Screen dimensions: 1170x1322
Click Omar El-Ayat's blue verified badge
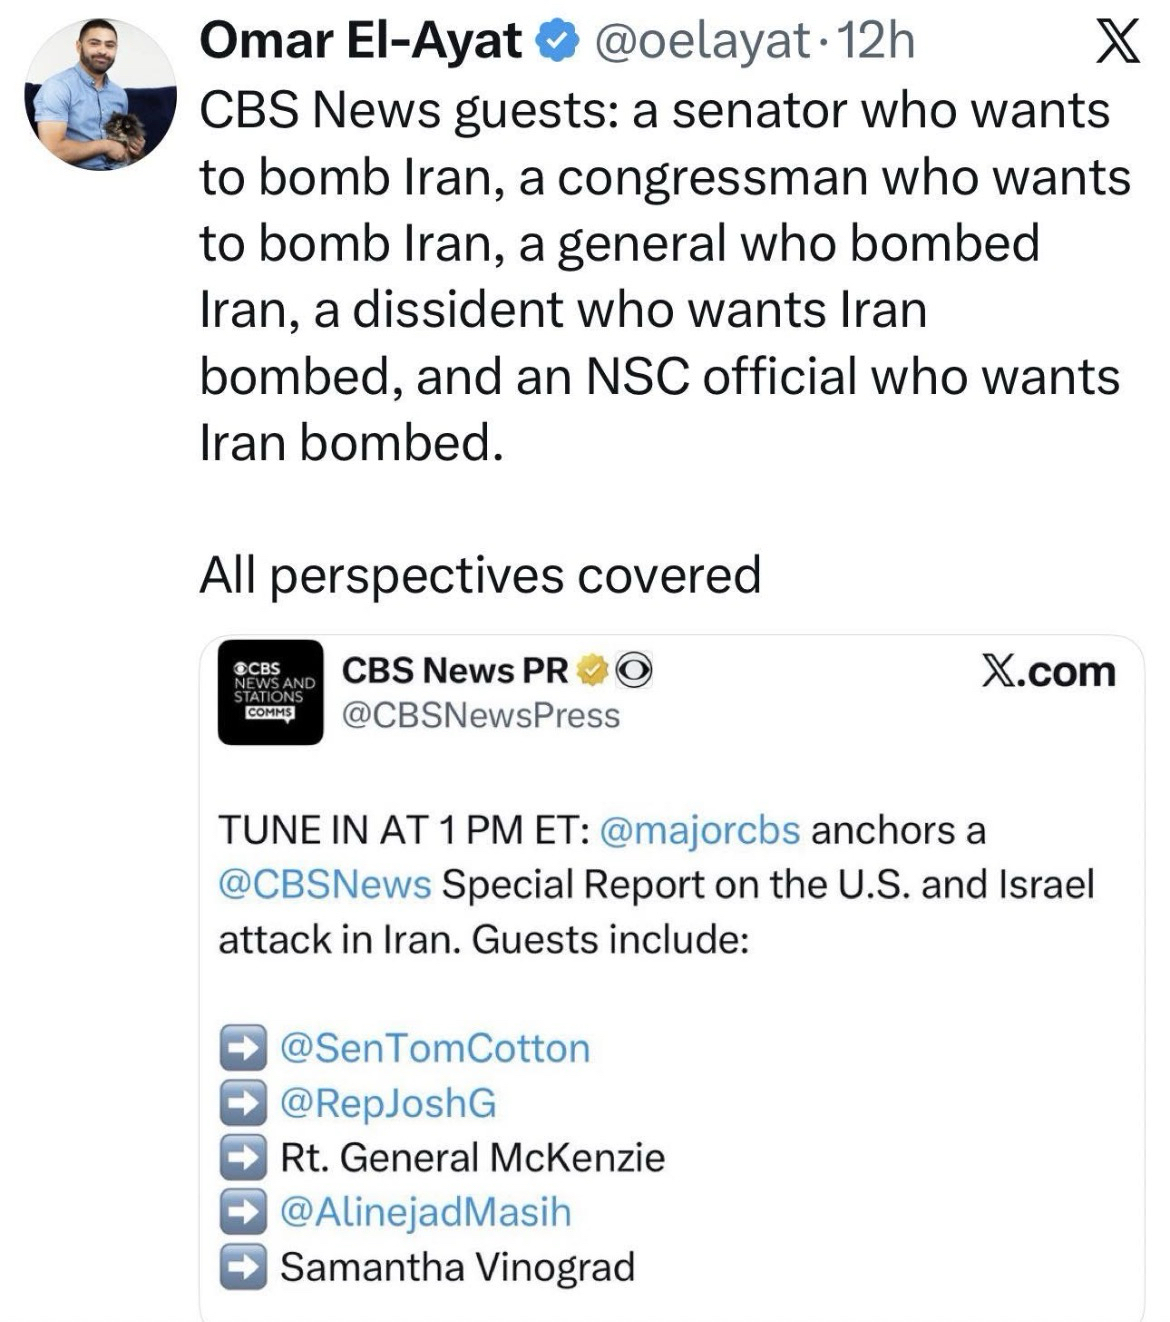click(556, 42)
